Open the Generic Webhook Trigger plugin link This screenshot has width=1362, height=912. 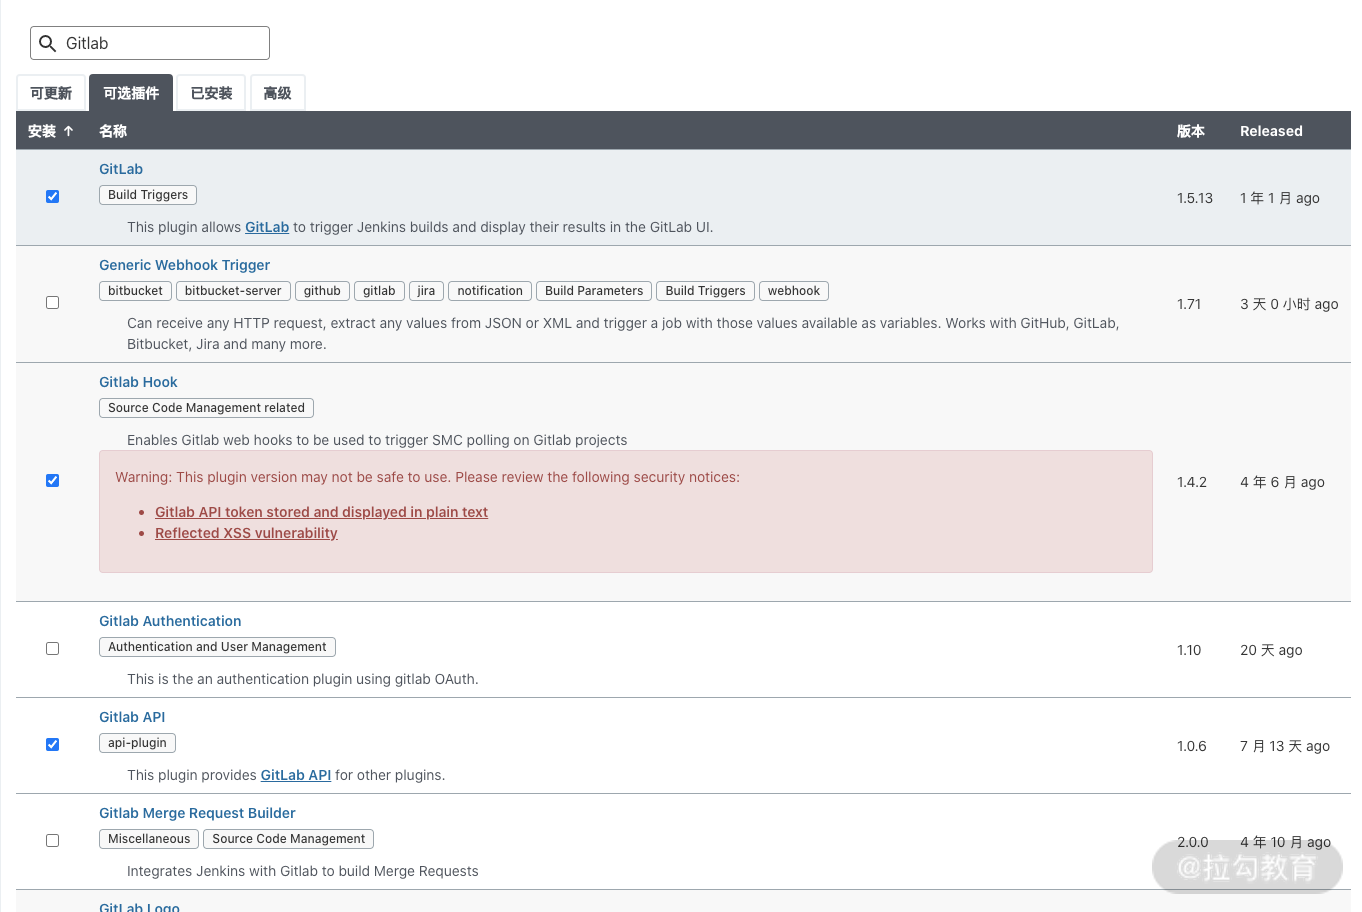pyautogui.click(x=184, y=265)
